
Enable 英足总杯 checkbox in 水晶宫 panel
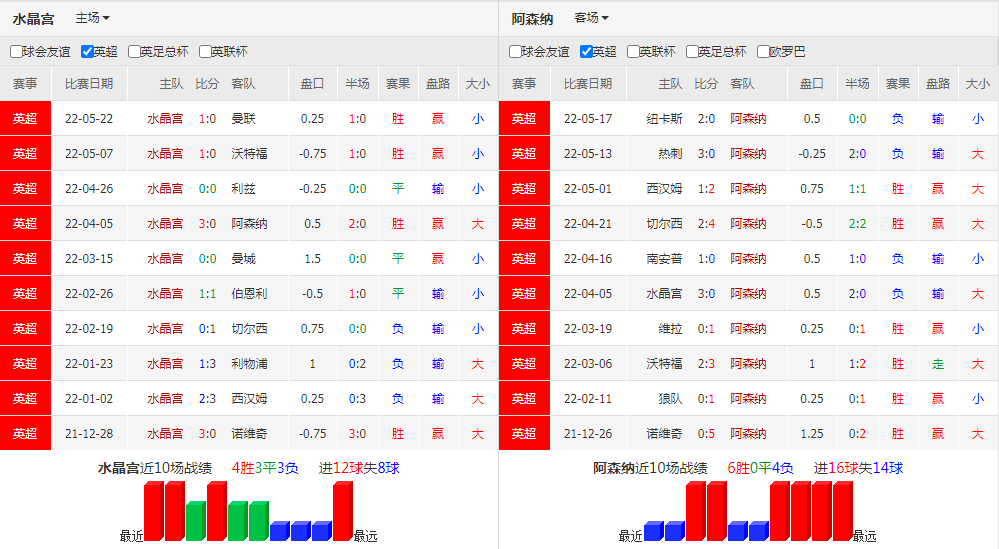[134, 52]
